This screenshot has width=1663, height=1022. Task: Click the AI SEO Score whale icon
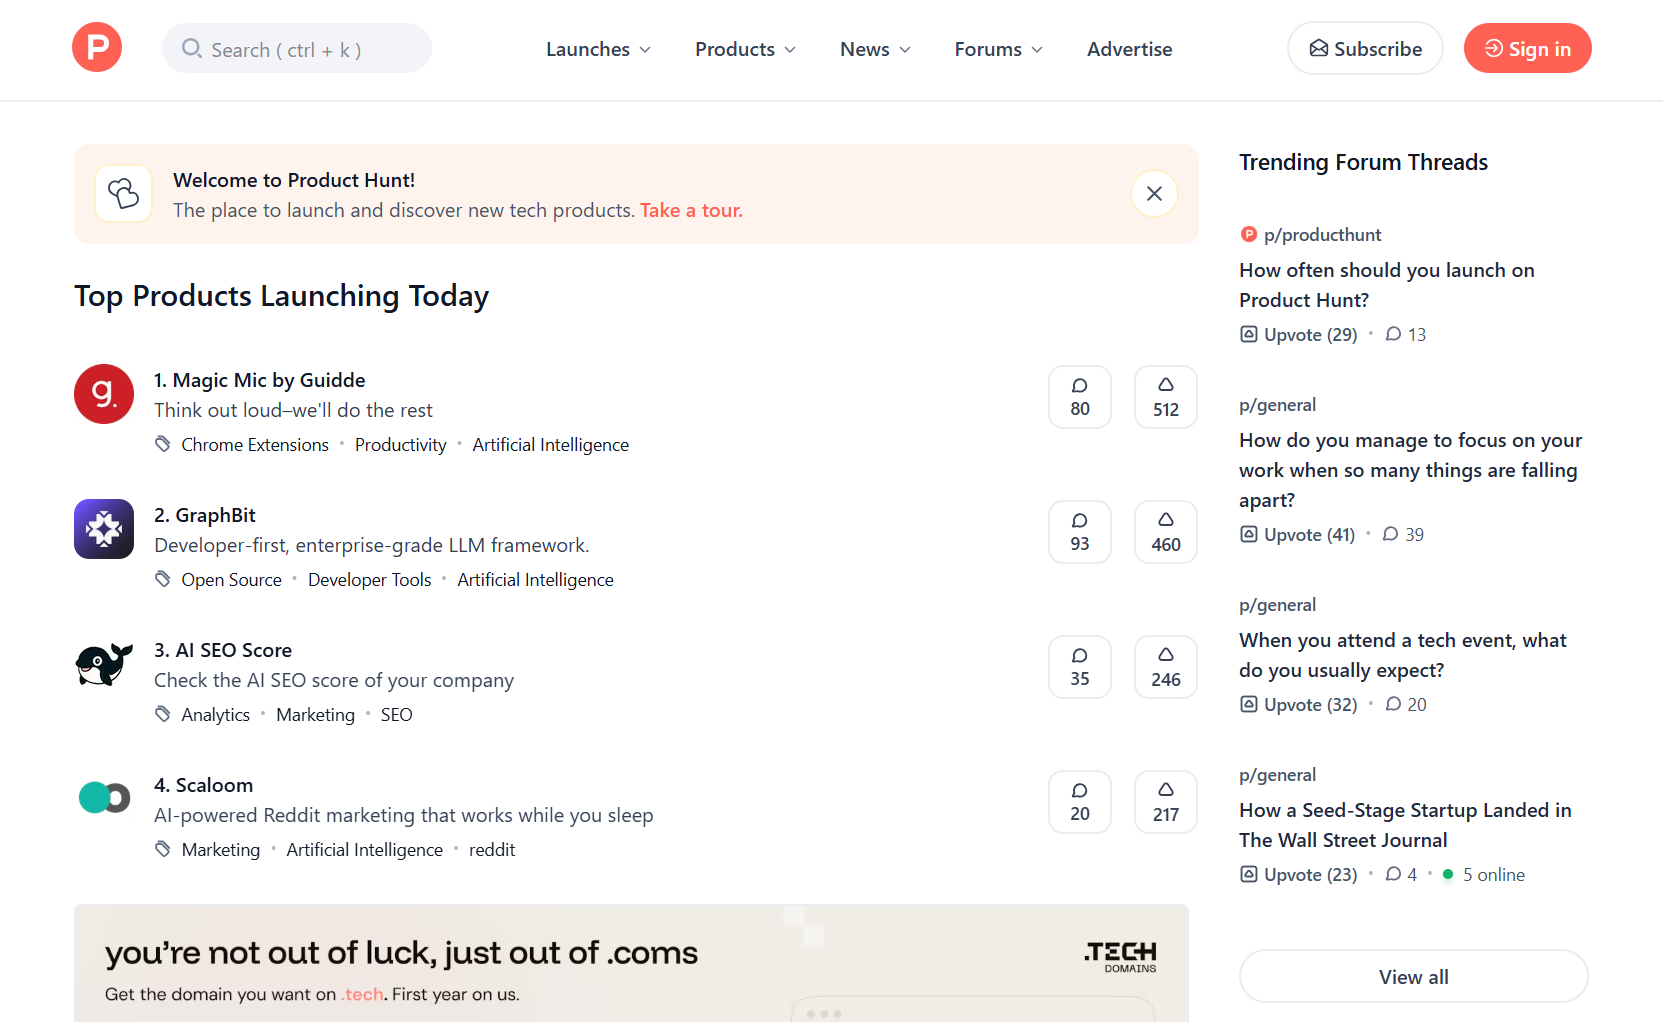pyautogui.click(x=104, y=664)
